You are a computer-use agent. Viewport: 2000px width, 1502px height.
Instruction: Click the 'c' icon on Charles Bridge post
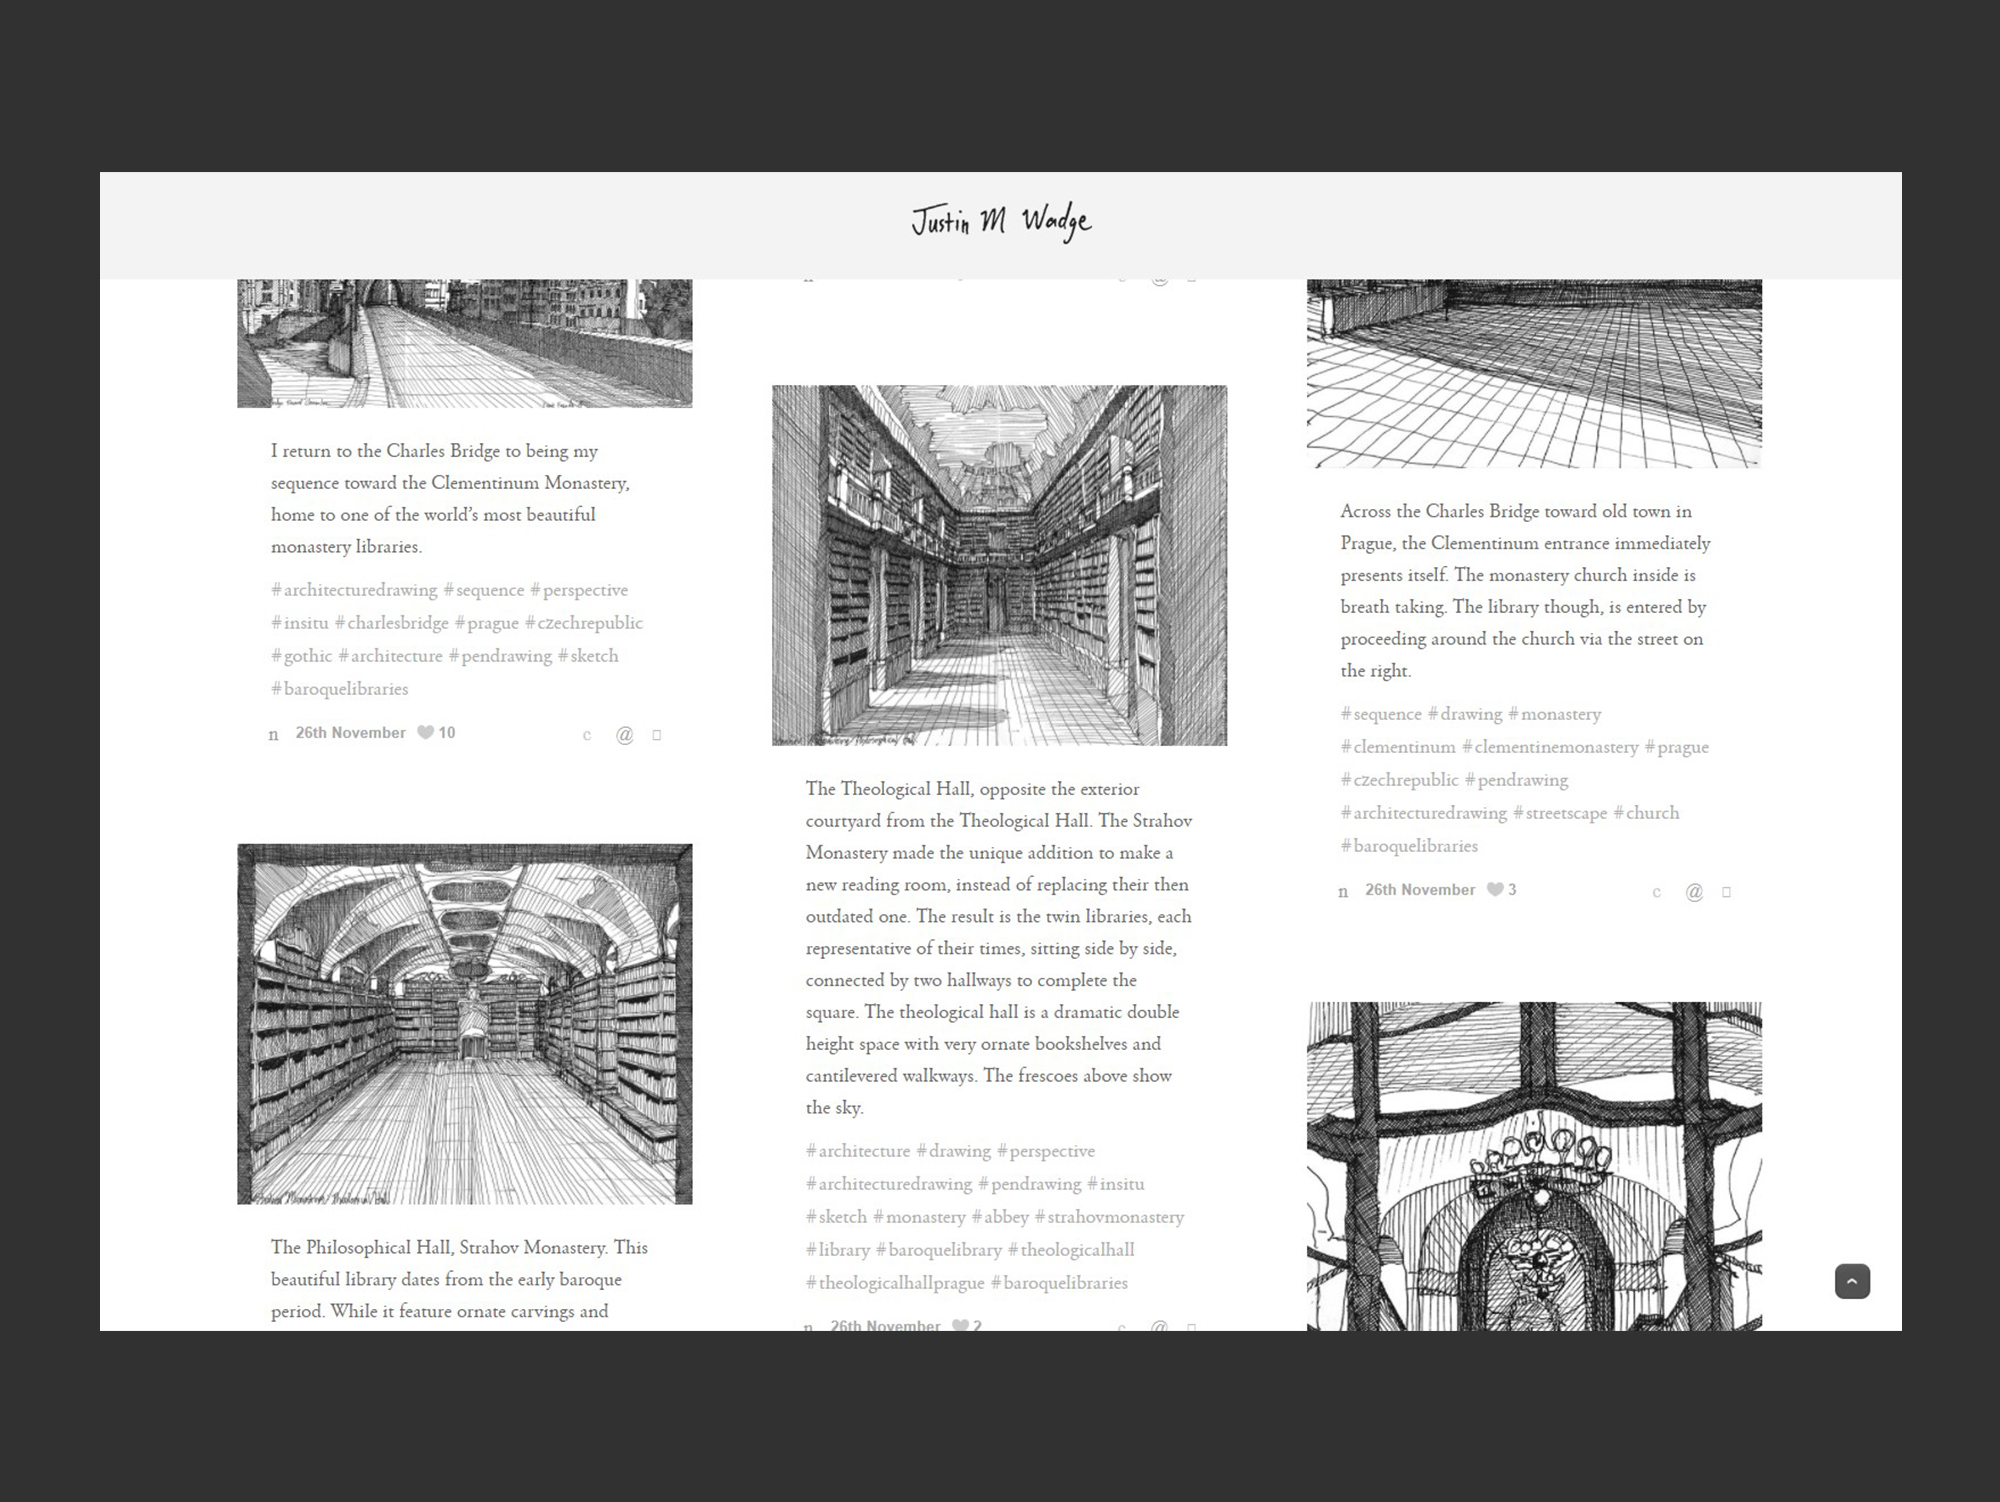point(587,736)
